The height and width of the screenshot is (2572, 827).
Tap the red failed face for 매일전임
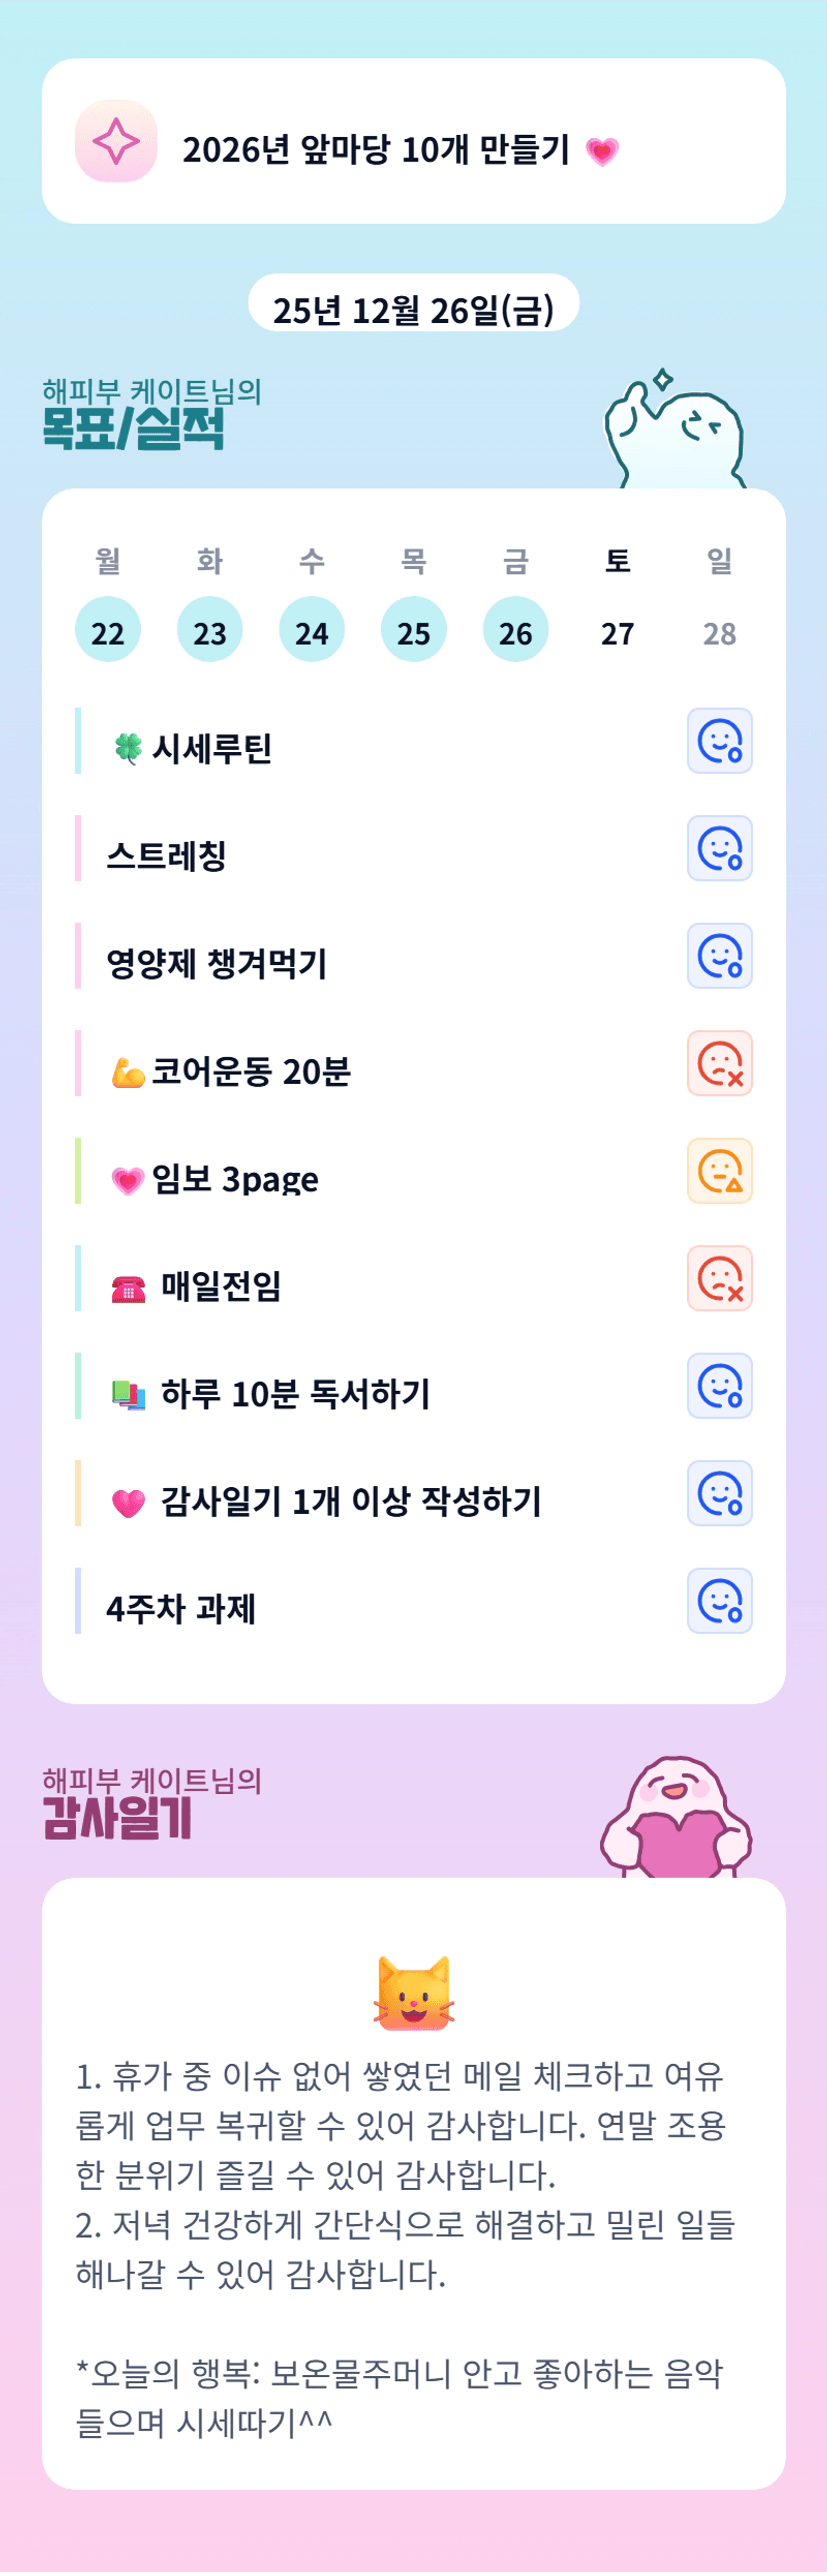click(x=719, y=1278)
